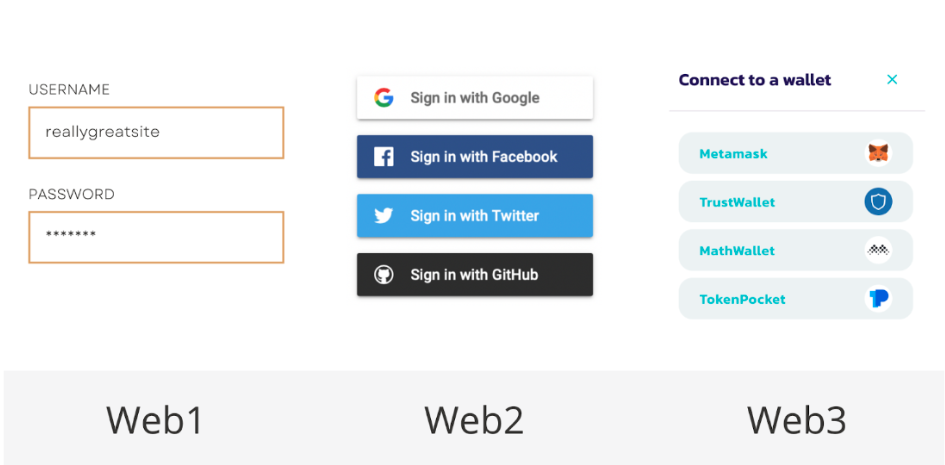Click the Connect to a wallet heading
Screen dimensions: 945x465
[755, 80]
